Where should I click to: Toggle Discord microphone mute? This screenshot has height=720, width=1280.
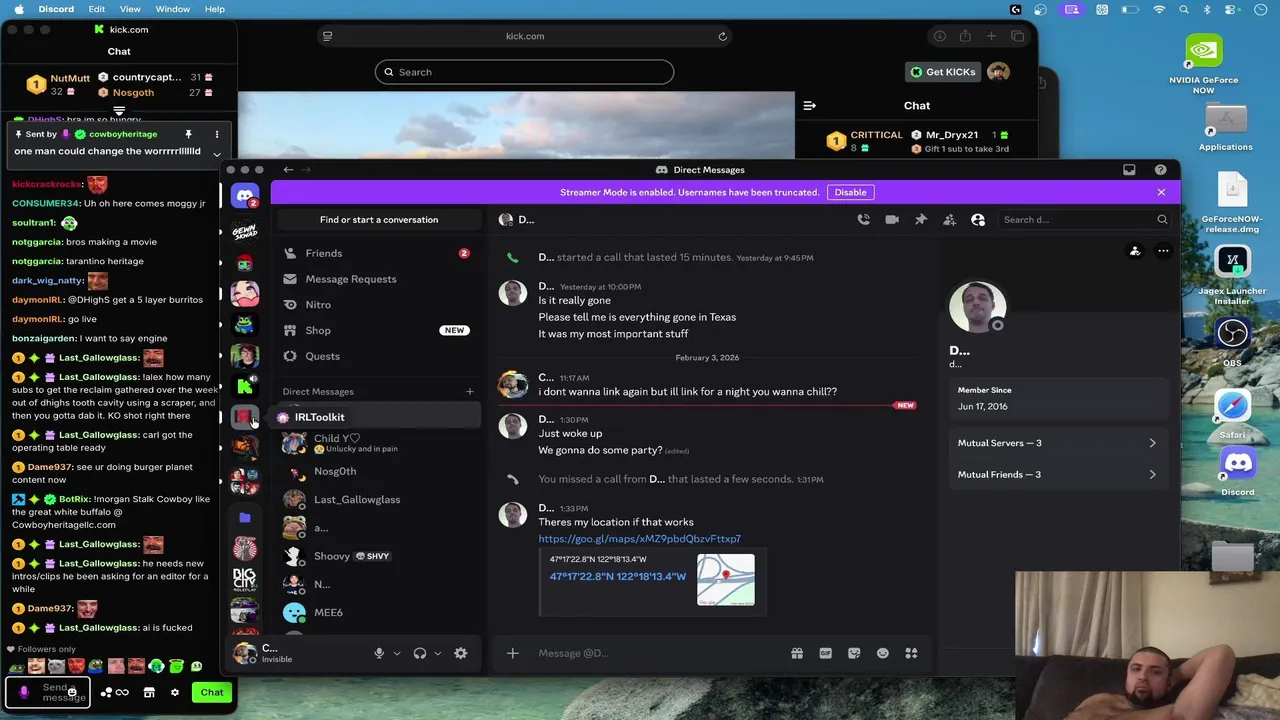[379, 653]
